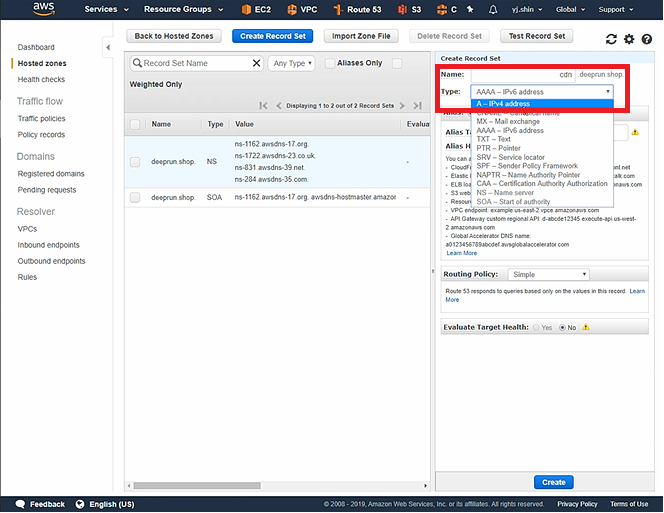Toggle the Weighted Only checkbox
The height and width of the screenshot is (513, 664).
tap(397, 64)
